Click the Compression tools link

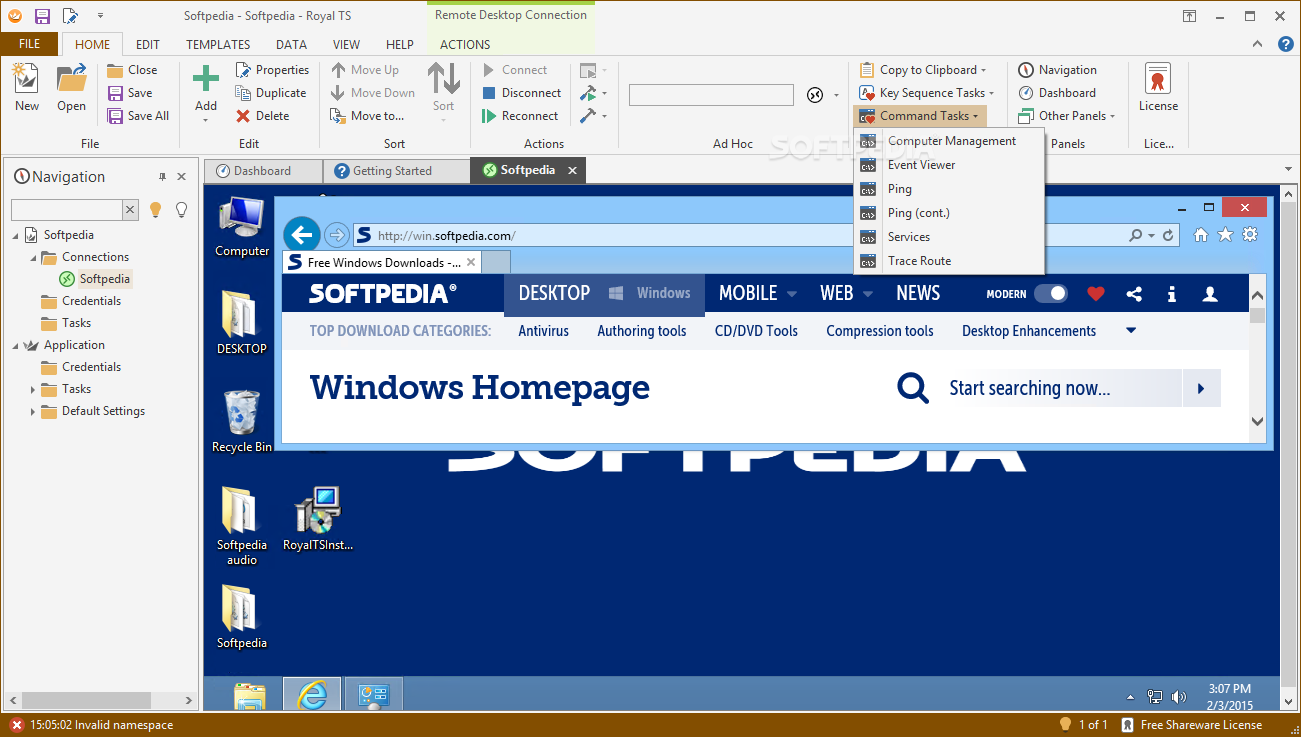[x=880, y=331]
